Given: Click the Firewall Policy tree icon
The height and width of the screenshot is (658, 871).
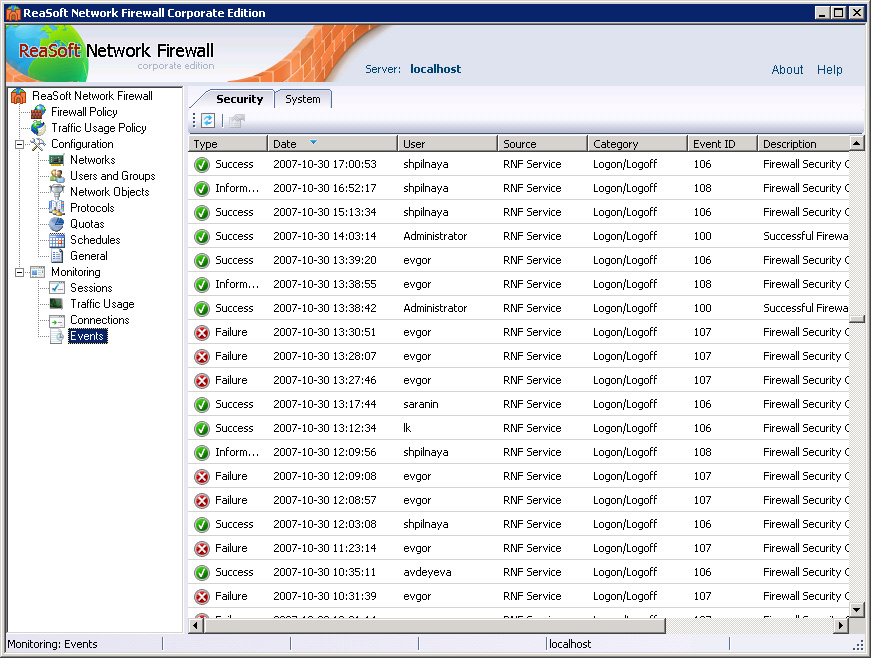Looking at the screenshot, I should coord(38,112).
